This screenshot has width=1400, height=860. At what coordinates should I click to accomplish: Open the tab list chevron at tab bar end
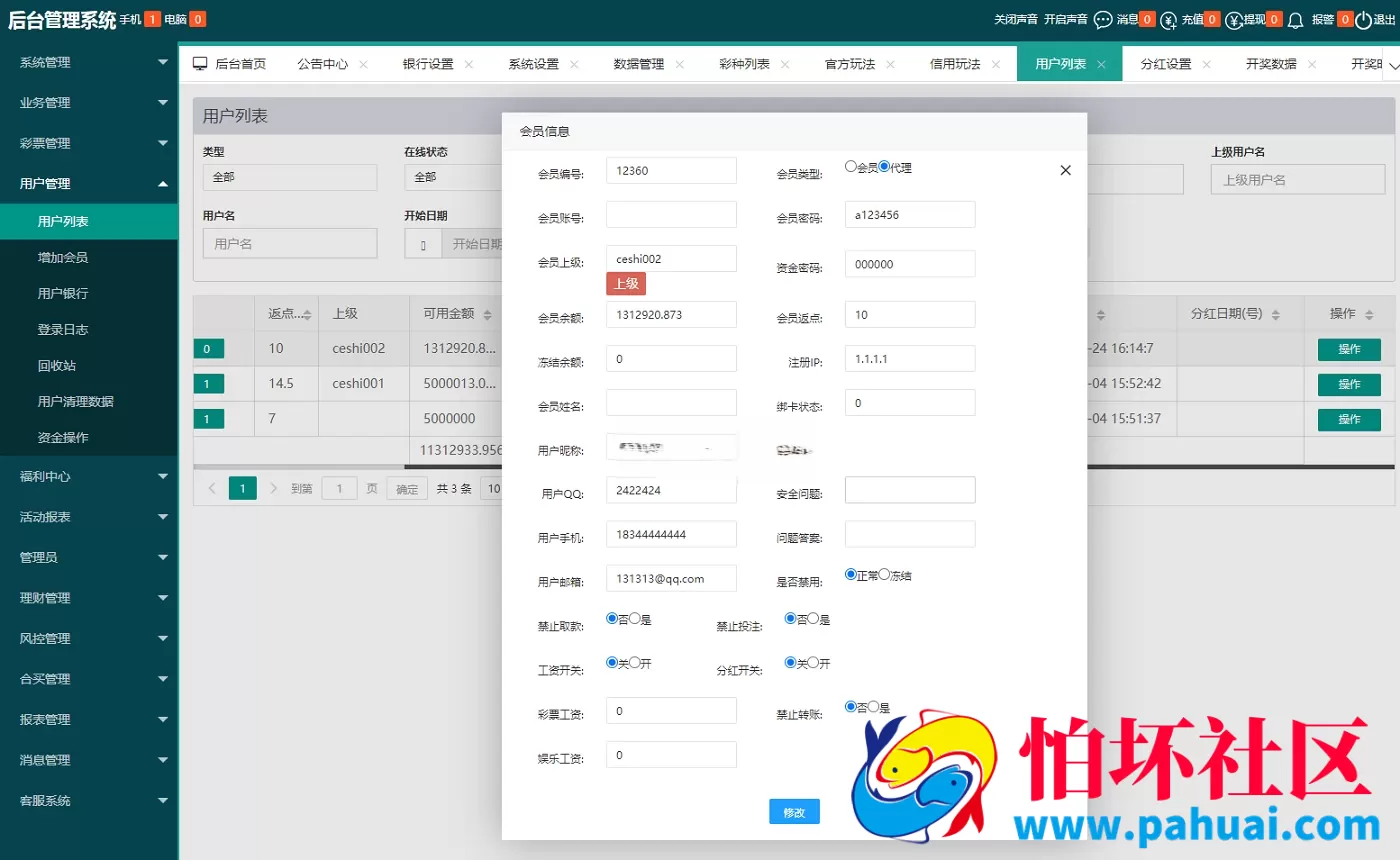pyautogui.click(x=1391, y=64)
